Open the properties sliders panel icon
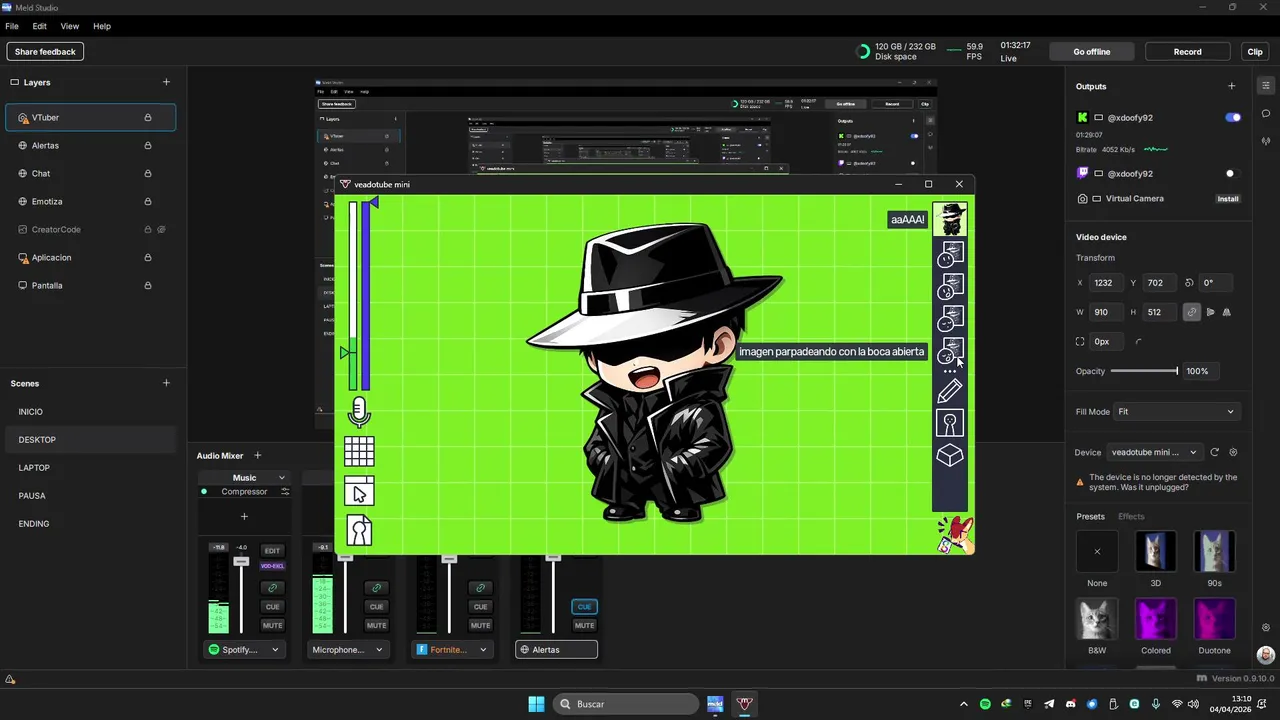 tap(1266, 85)
